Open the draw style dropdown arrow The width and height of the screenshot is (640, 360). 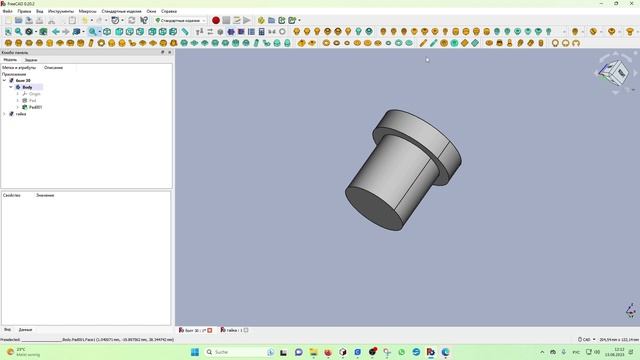pyautogui.click(x=36, y=31)
